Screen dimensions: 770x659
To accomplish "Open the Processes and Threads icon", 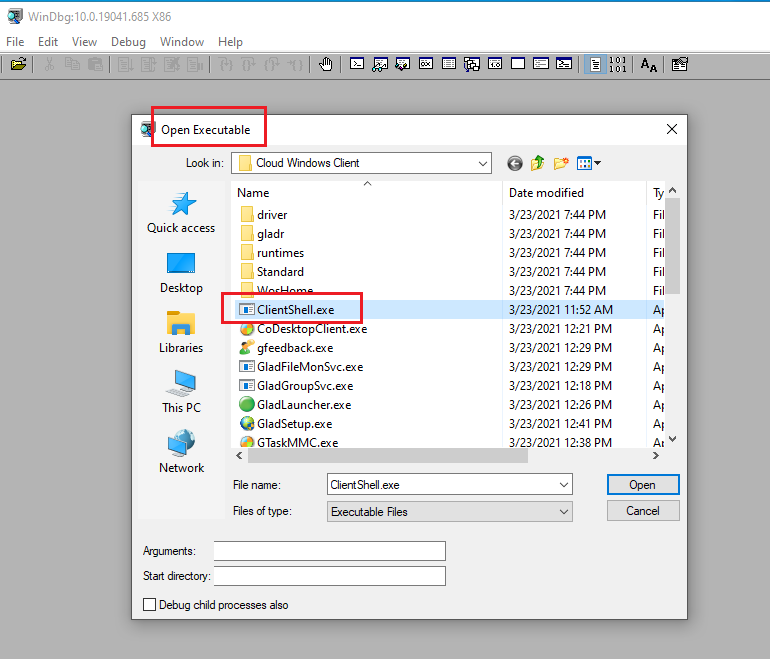I will coord(541,64).
